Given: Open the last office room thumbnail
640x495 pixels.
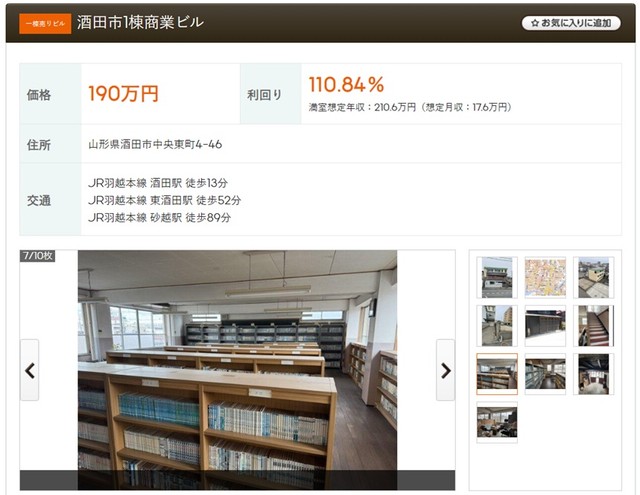Looking at the screenshot, I should [497, 422].
